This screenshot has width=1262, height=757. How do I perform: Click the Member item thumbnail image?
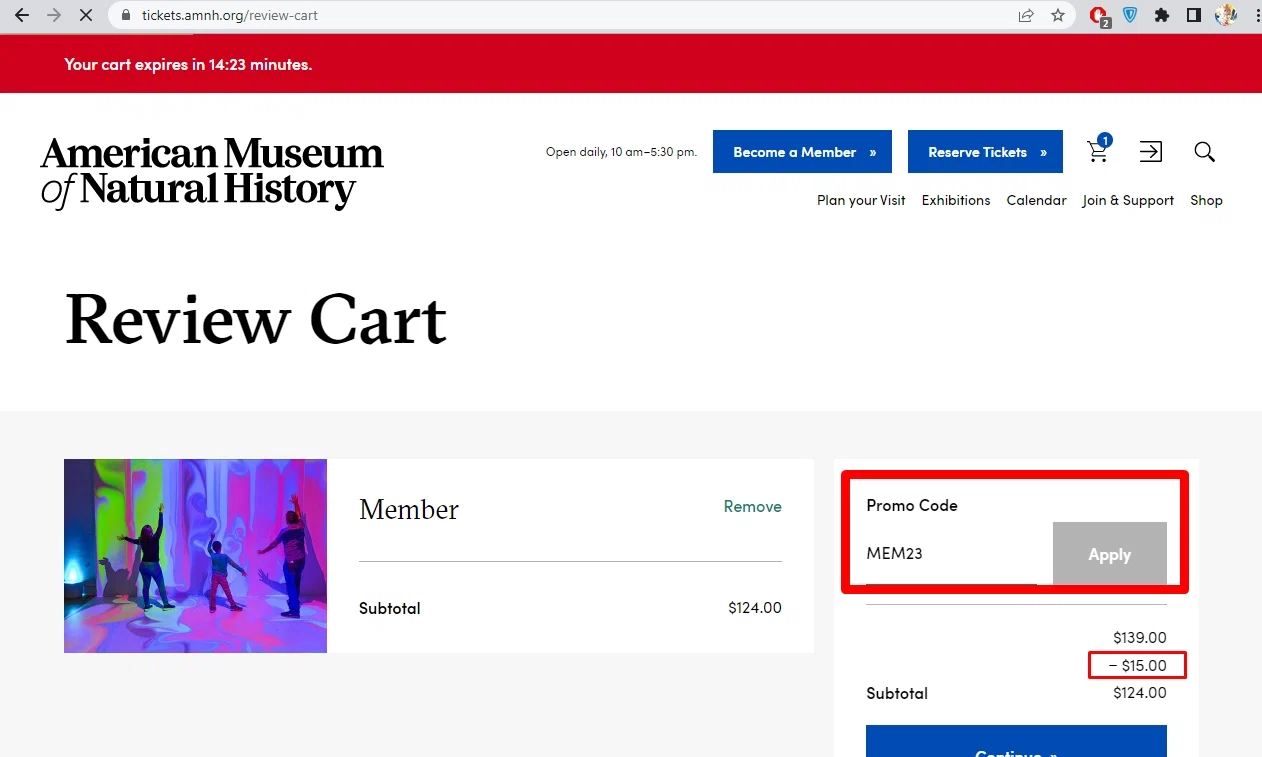coord(195,556)
